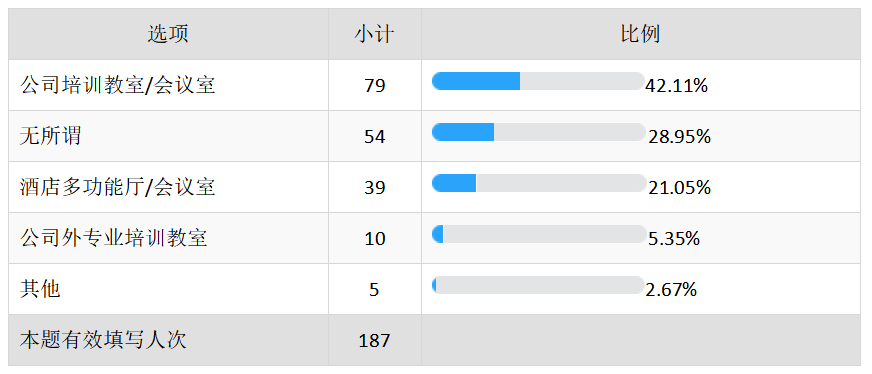Click the 本题有效填写人次 footer label
Image resolution: width=872 pixels, height=374 pixels.
coord(103,340)
